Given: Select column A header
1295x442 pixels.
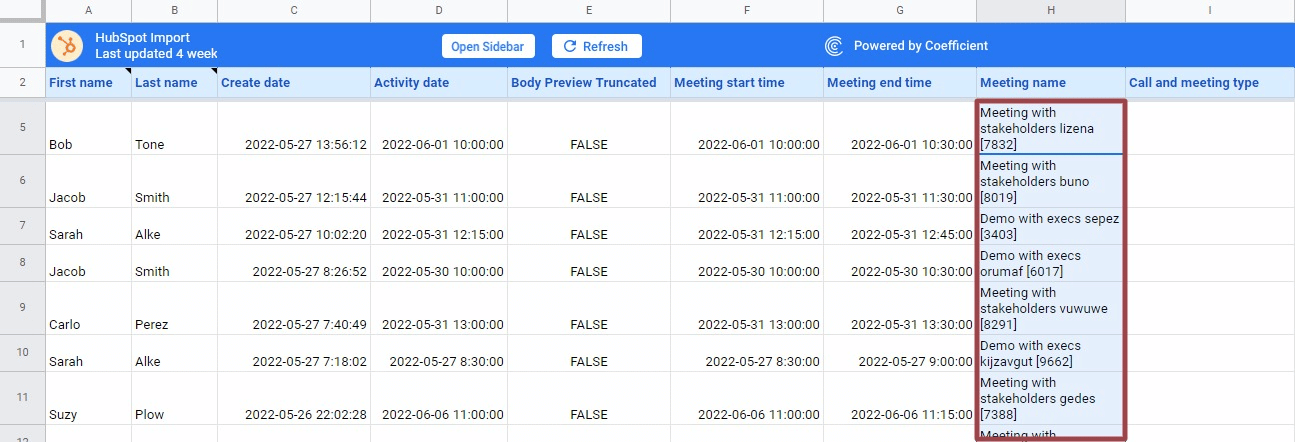Looking at the screenshot, I should click(x=88, y=10).
